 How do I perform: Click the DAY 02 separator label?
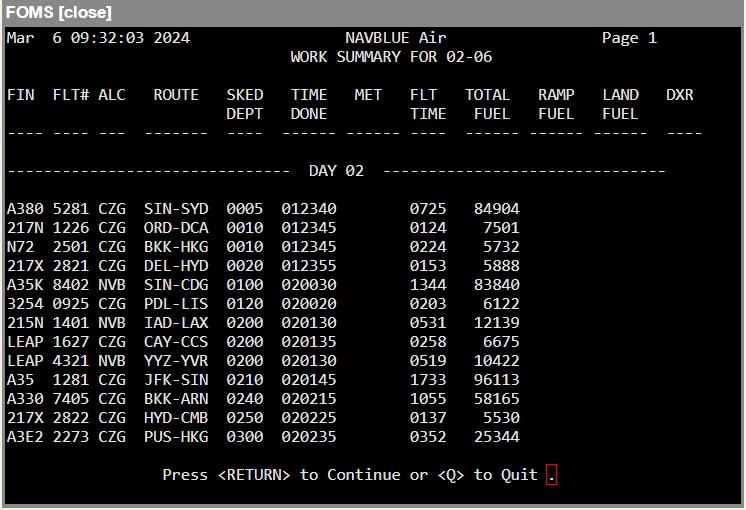[x=336, y=171]
